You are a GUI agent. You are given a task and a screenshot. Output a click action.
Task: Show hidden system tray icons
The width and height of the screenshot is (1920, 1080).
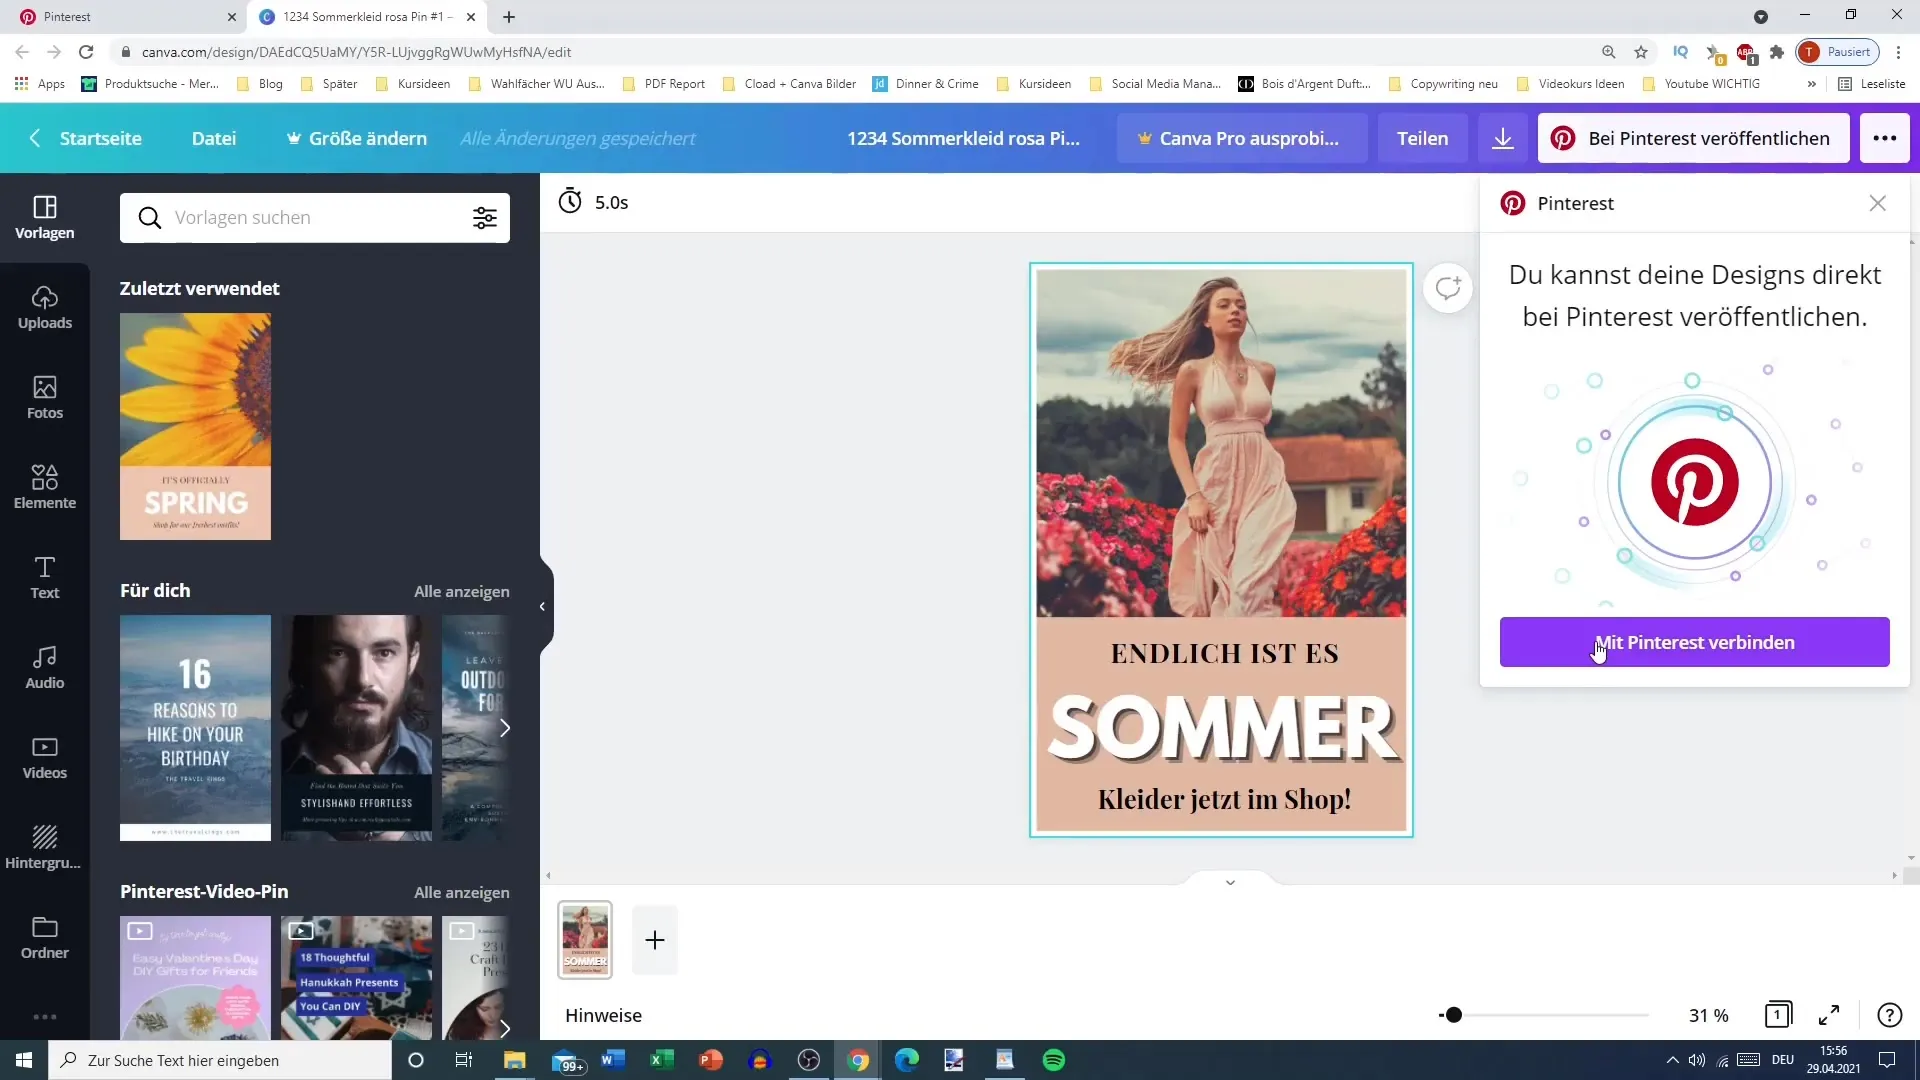(1672, 1060)
